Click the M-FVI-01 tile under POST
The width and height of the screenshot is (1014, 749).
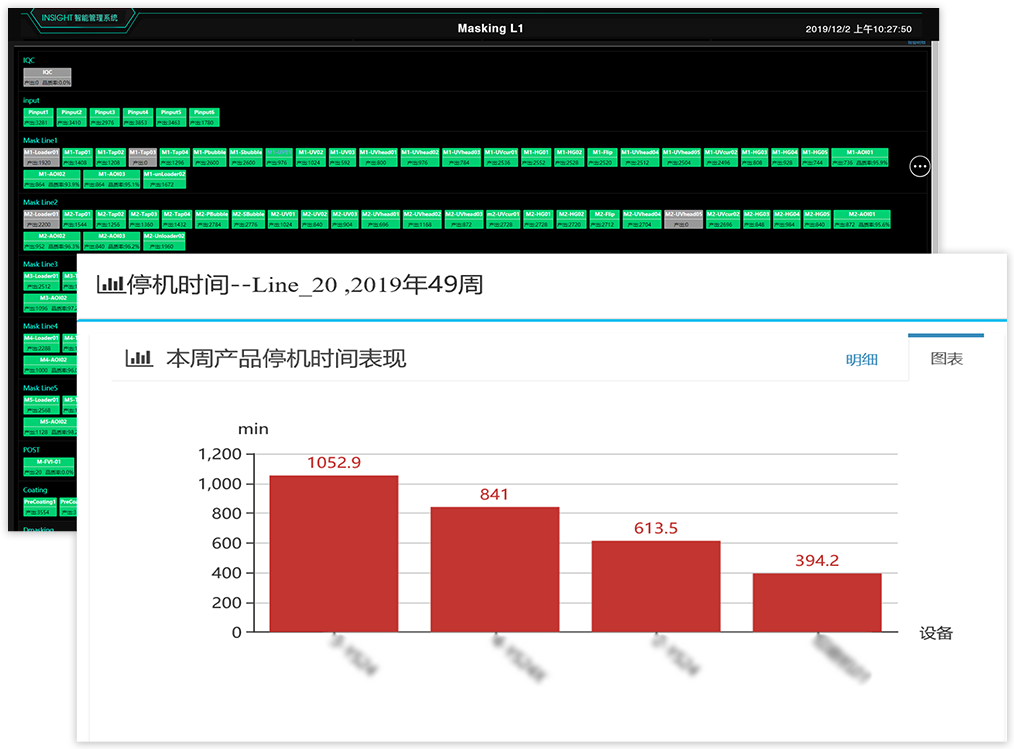click(48, 467)
